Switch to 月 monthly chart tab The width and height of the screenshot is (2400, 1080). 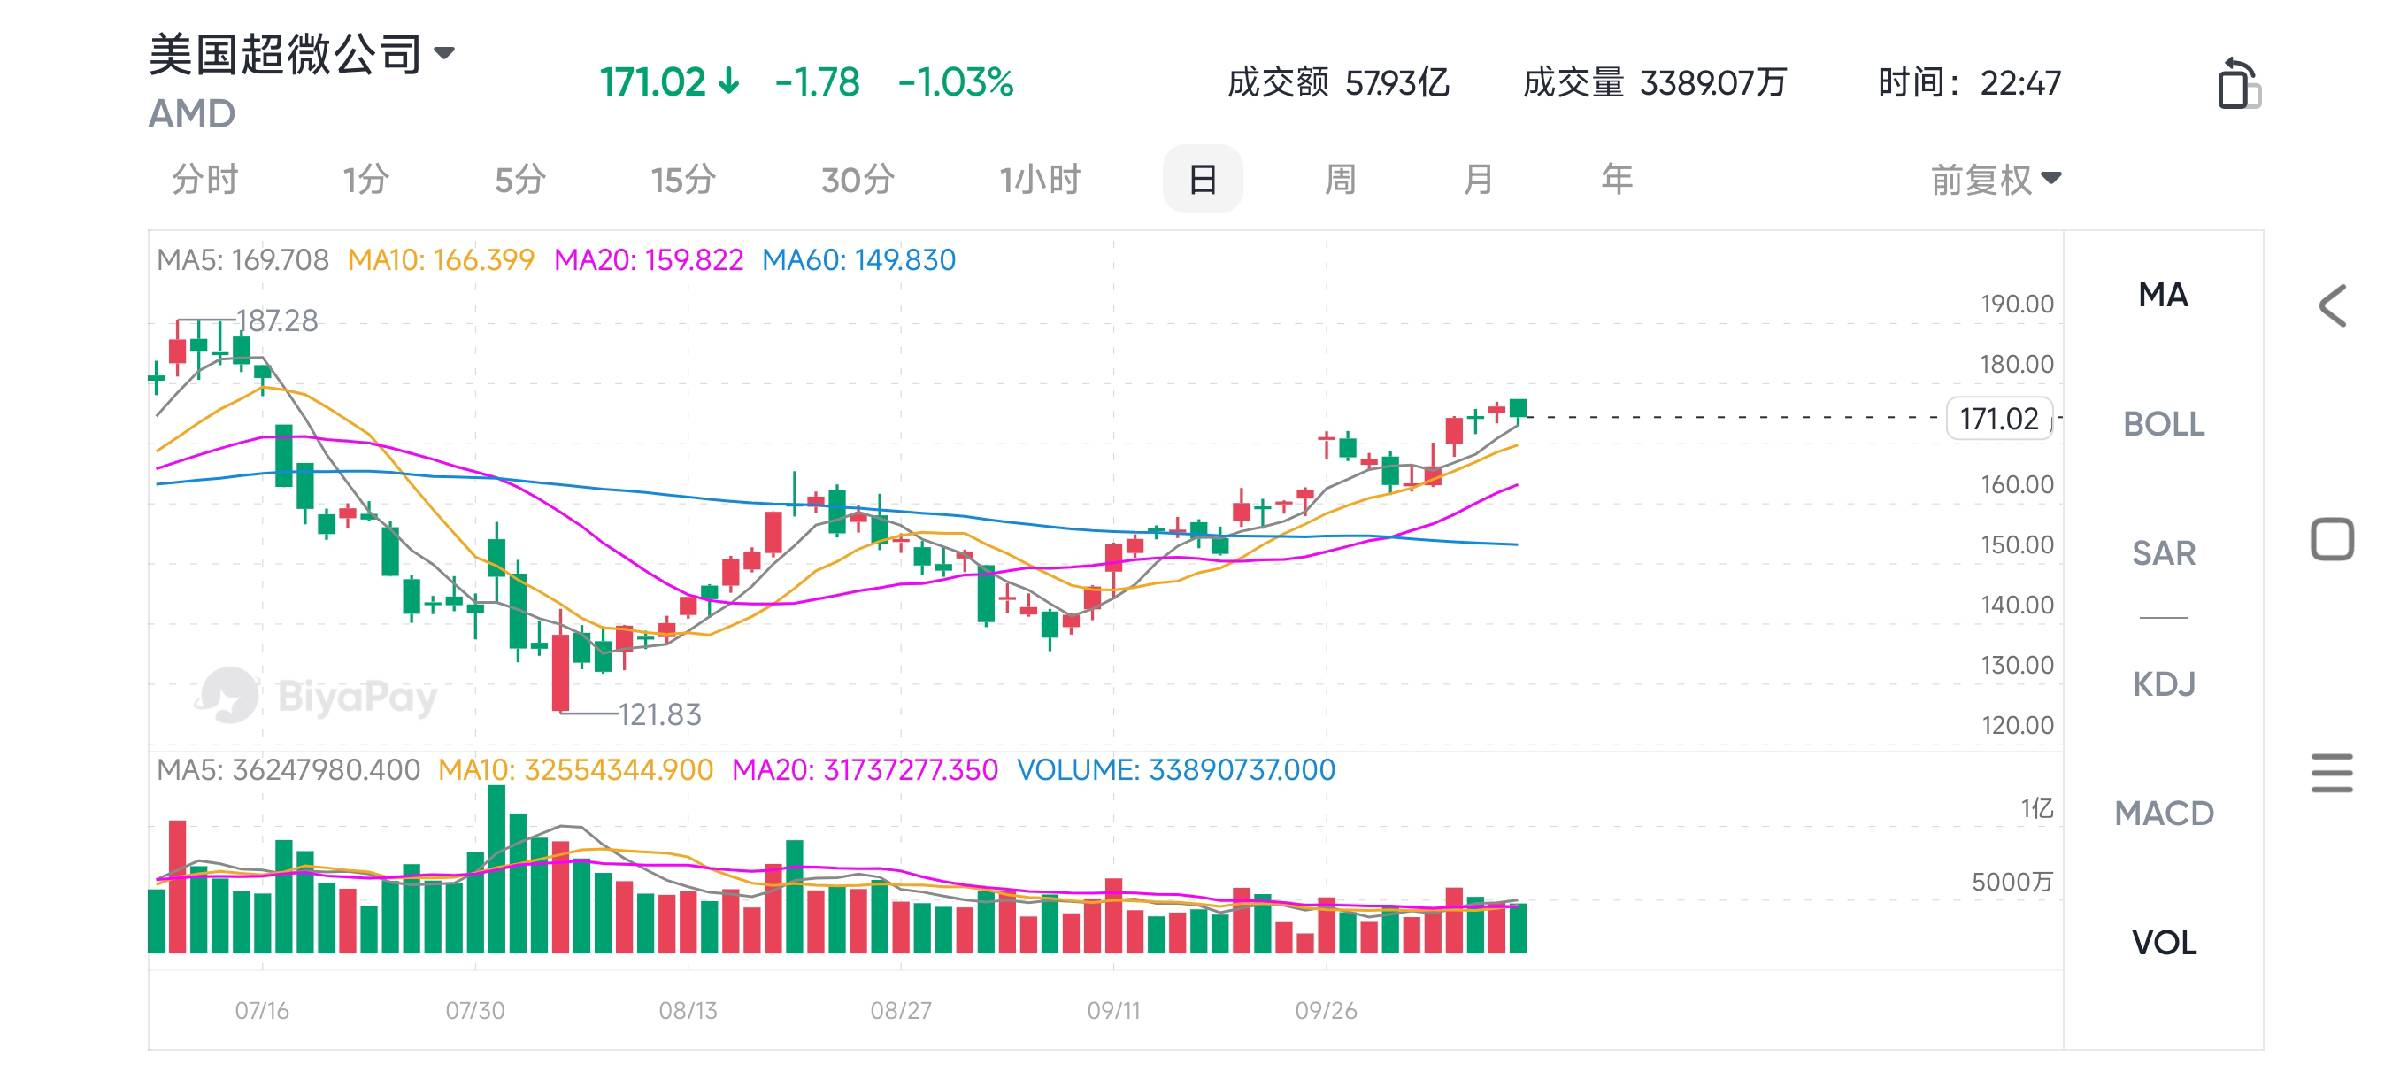point(1478,180)
